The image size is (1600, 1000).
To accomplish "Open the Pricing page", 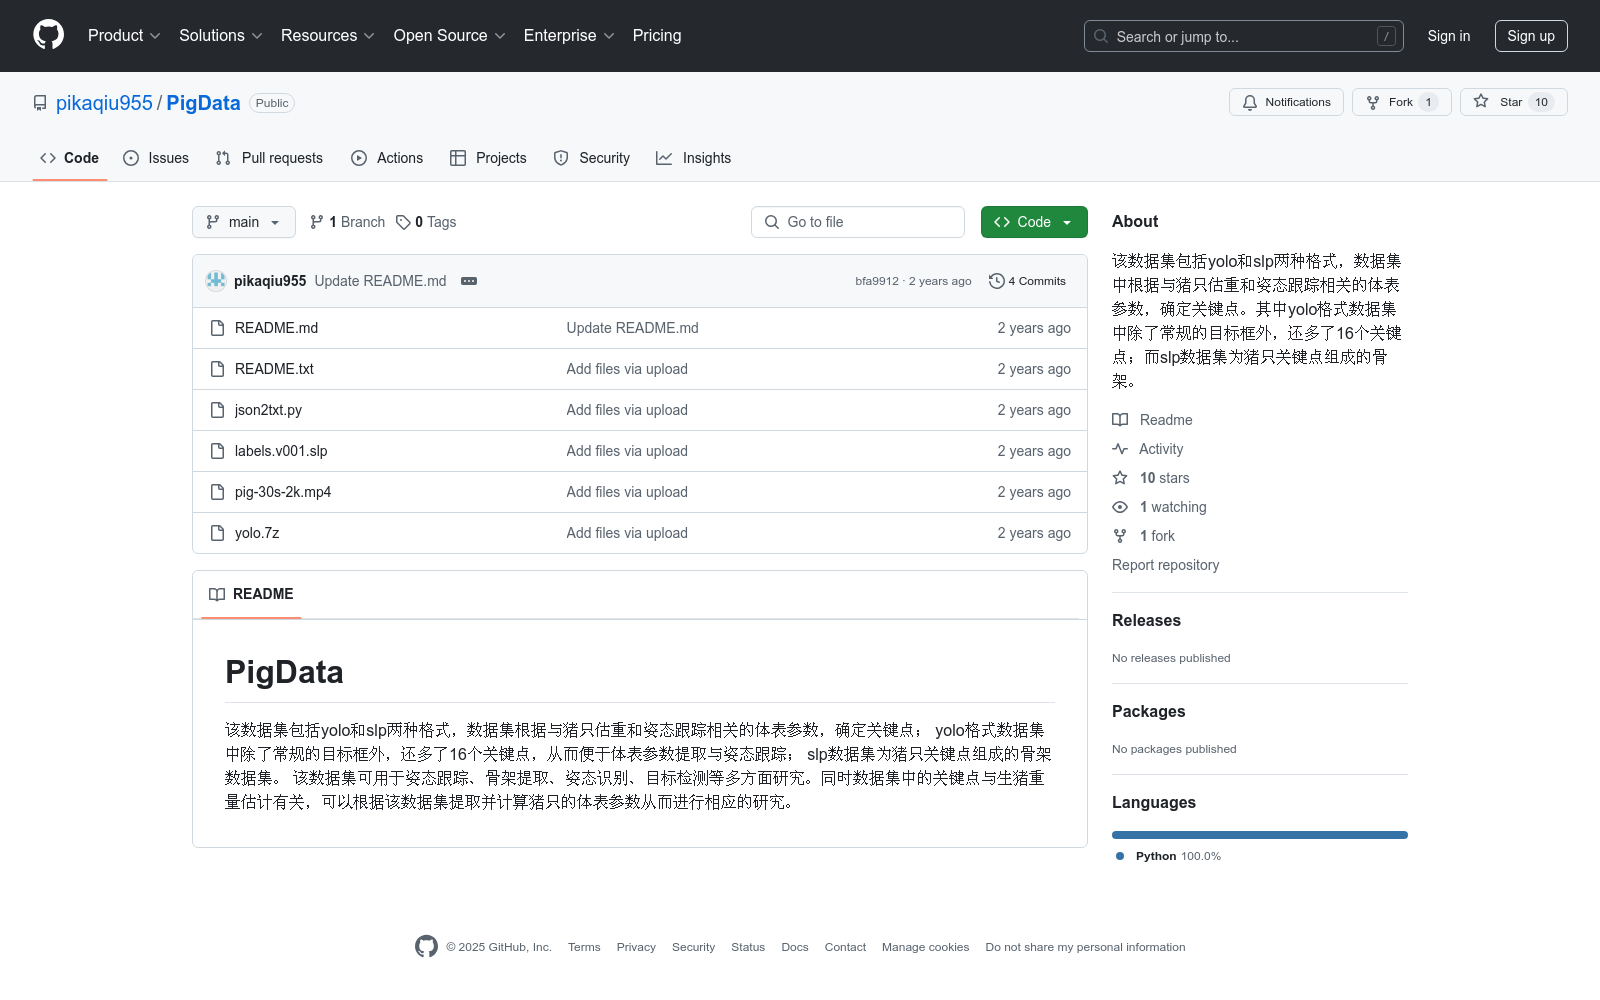I will (x=657, y=35).
